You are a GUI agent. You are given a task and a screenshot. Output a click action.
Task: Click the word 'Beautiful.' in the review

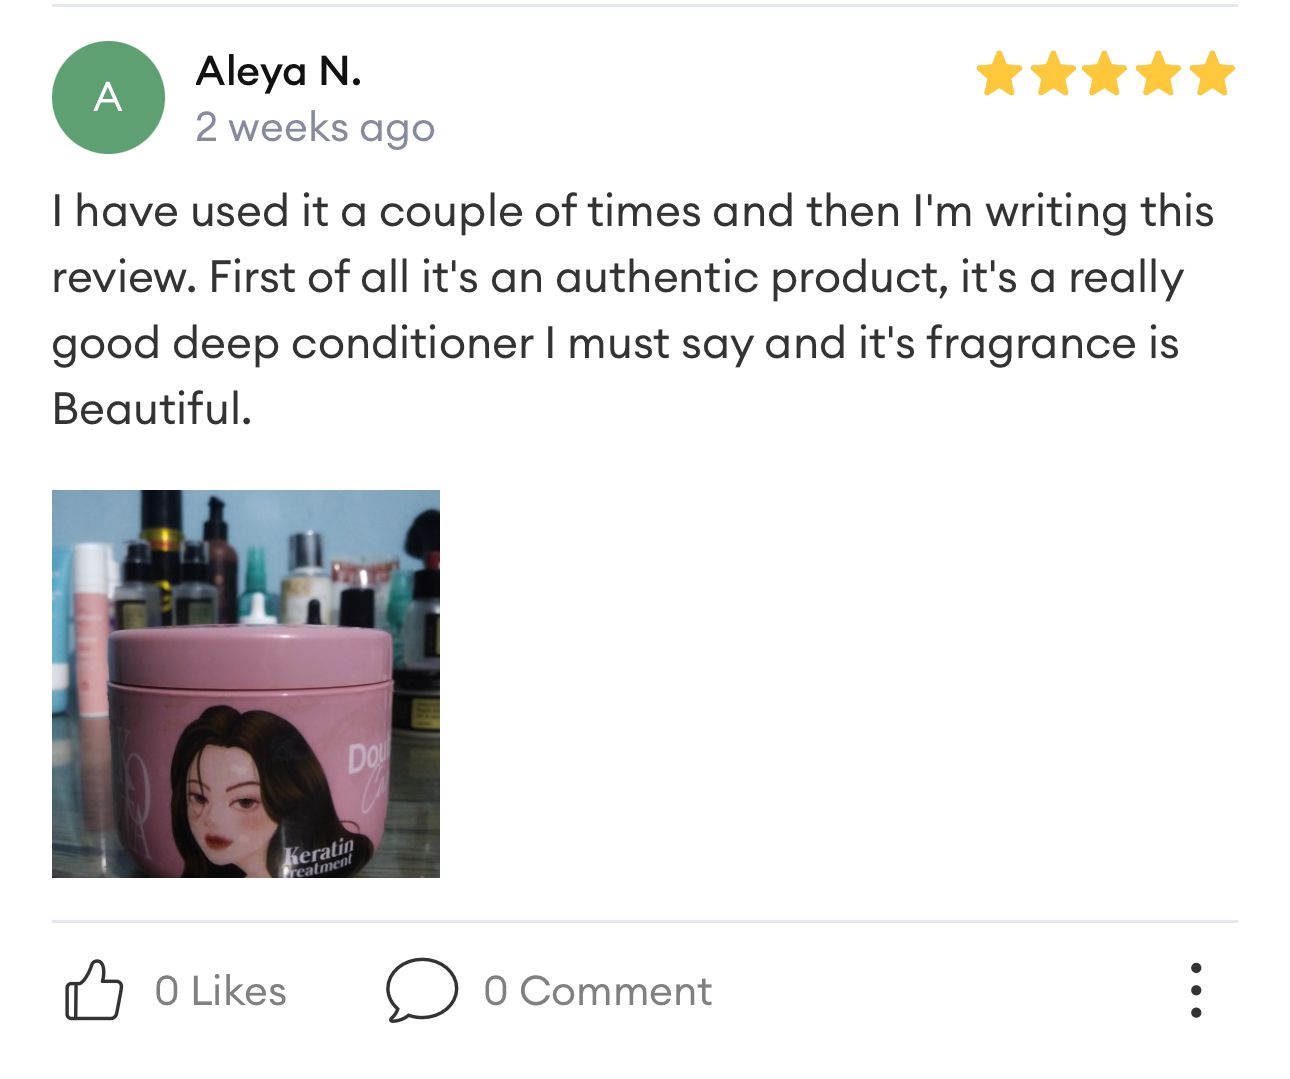pos(152,409)
